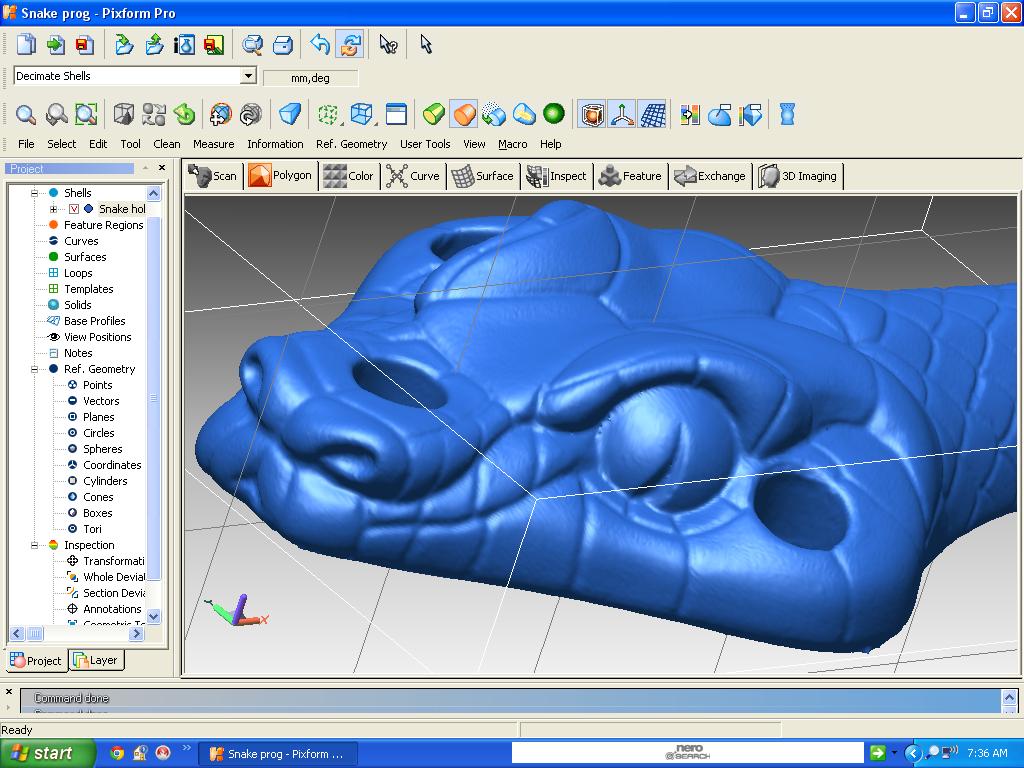Click the Nero Search green go arrow
This screenshot has width=1024, height=768.
point(878,753)
